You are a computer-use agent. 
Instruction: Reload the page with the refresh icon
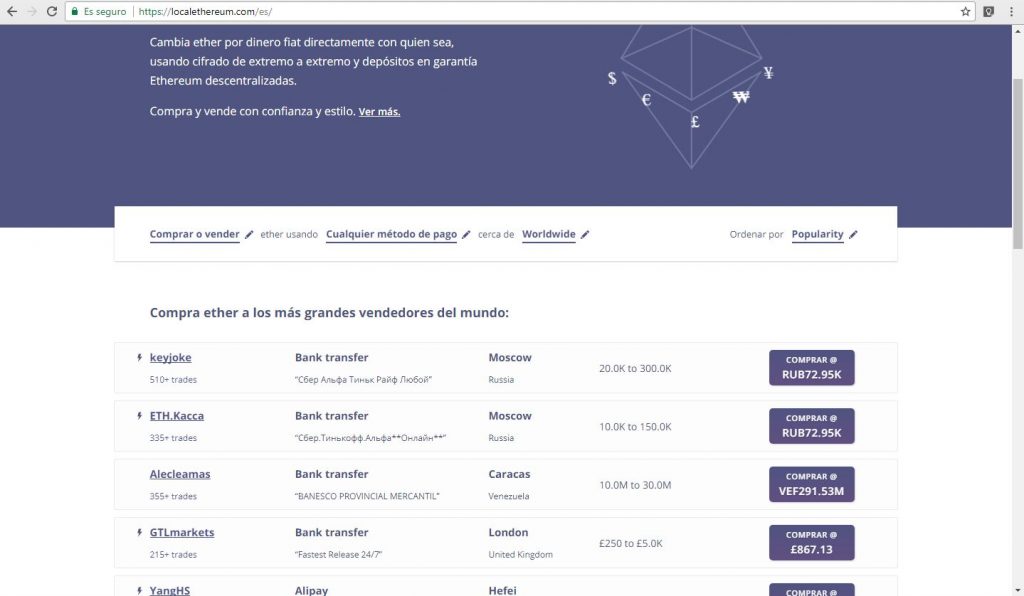tap(52, 12)
